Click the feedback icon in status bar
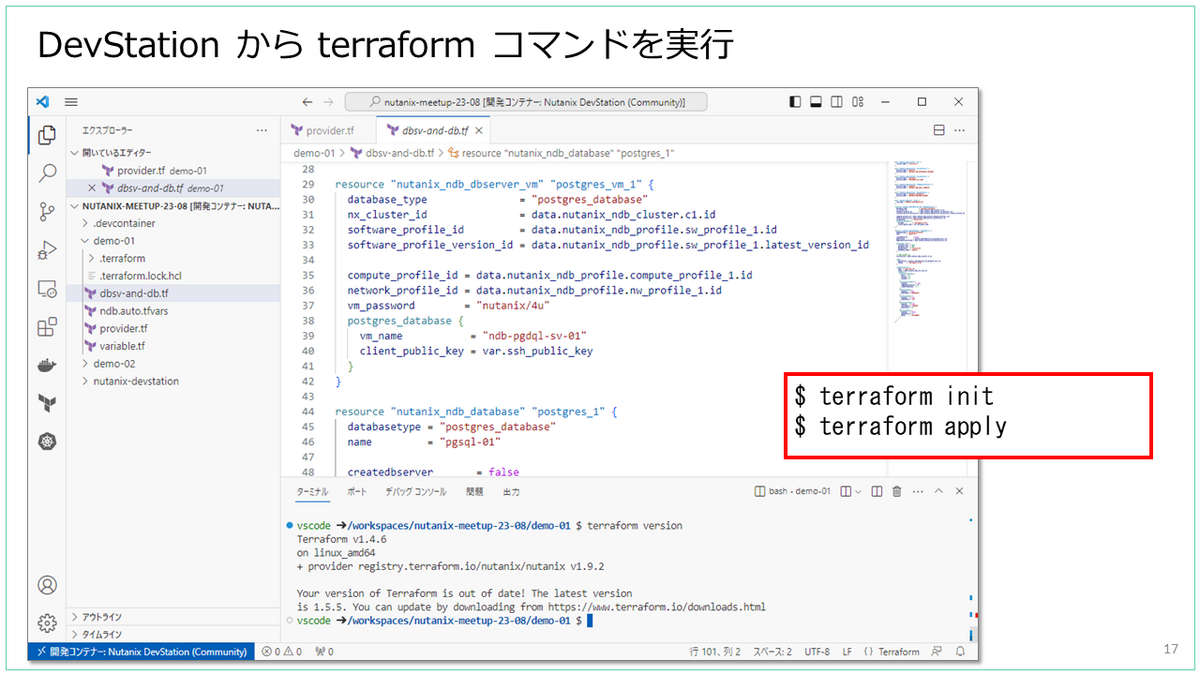1200x675 pixels. tap(936, 651)
